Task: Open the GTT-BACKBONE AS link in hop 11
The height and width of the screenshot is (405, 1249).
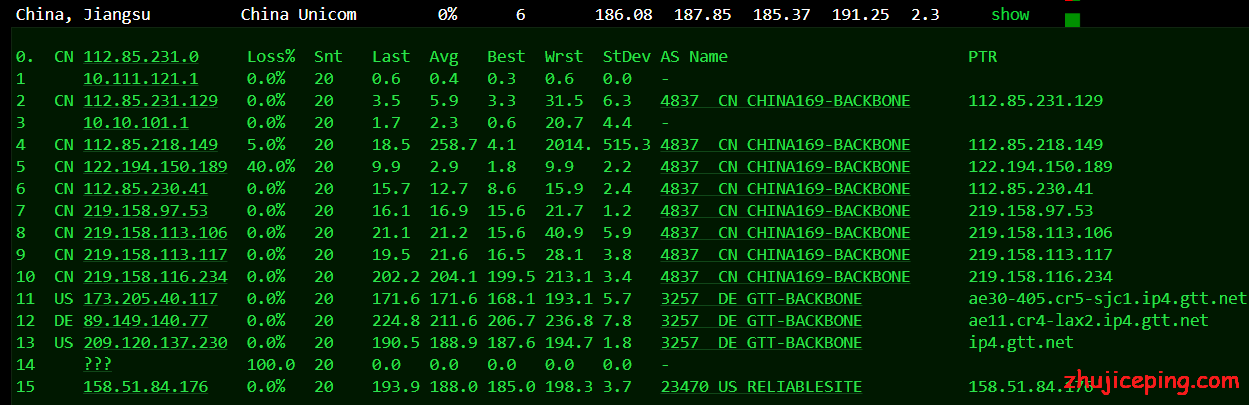Action: click(x=761, y=299)
